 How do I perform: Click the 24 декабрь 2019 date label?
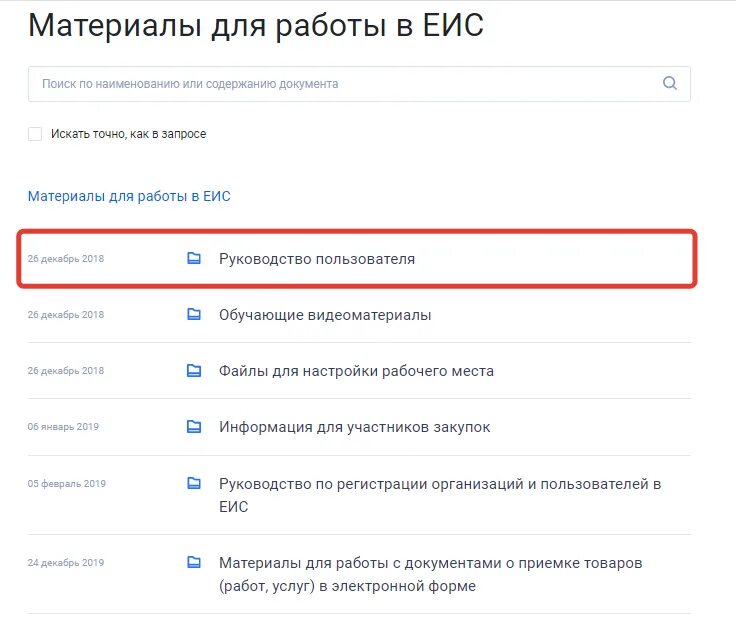coord(66,562)
